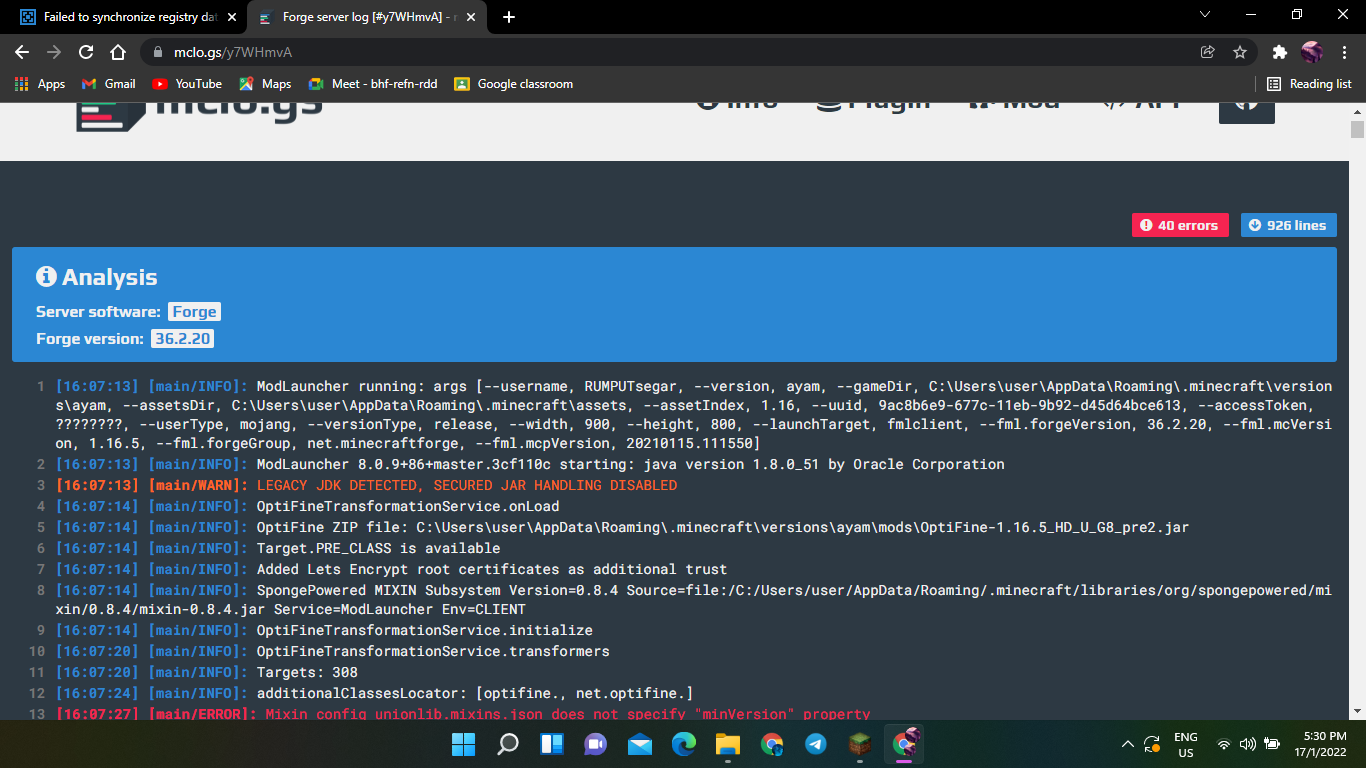Open the Chrome three-dot menu
Screen dimensions: 1366x768
1345,52
